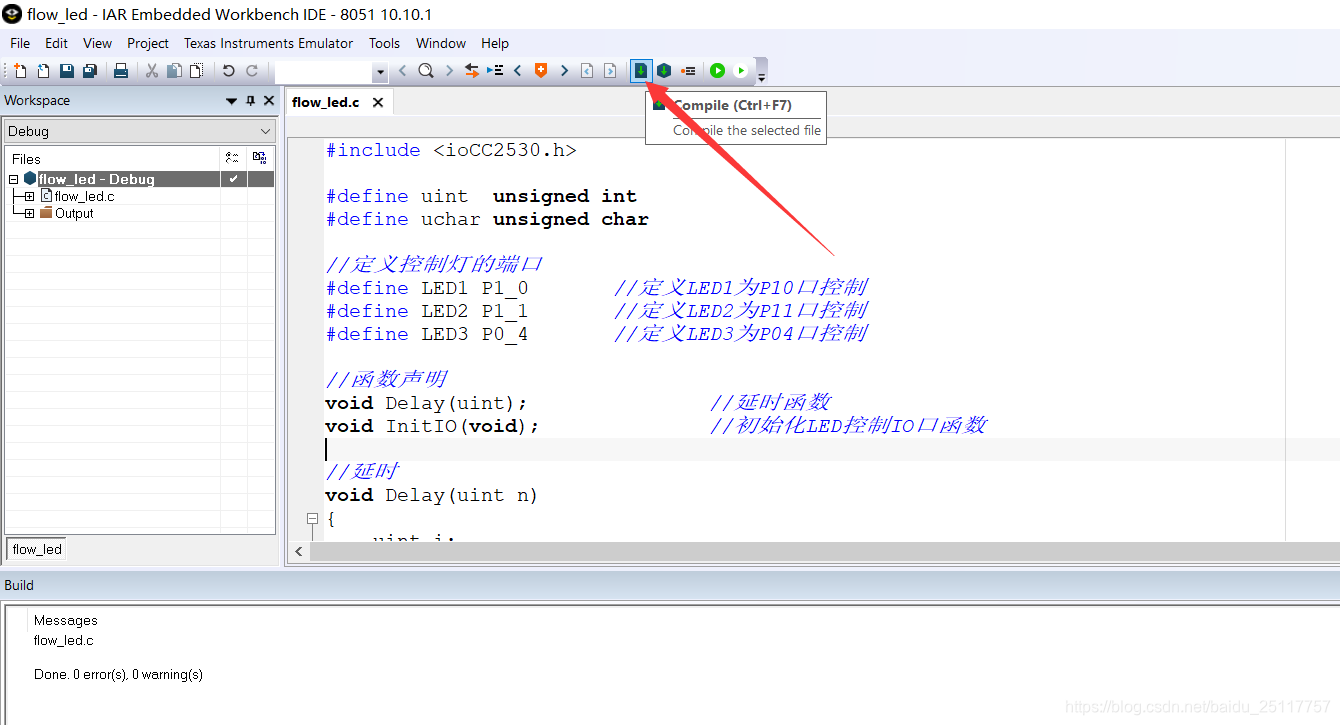The image size is (1340, 725).
Task: Expand the flow_led.c tree node
Action: pos(29,196)
